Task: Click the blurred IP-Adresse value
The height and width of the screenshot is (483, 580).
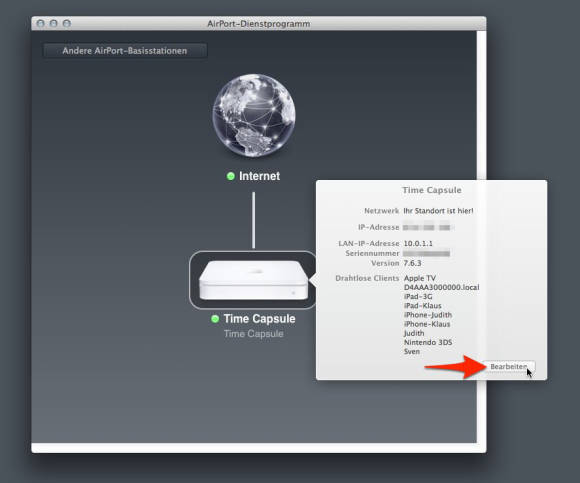Action: pyautogui.click(x=427, y=227)
